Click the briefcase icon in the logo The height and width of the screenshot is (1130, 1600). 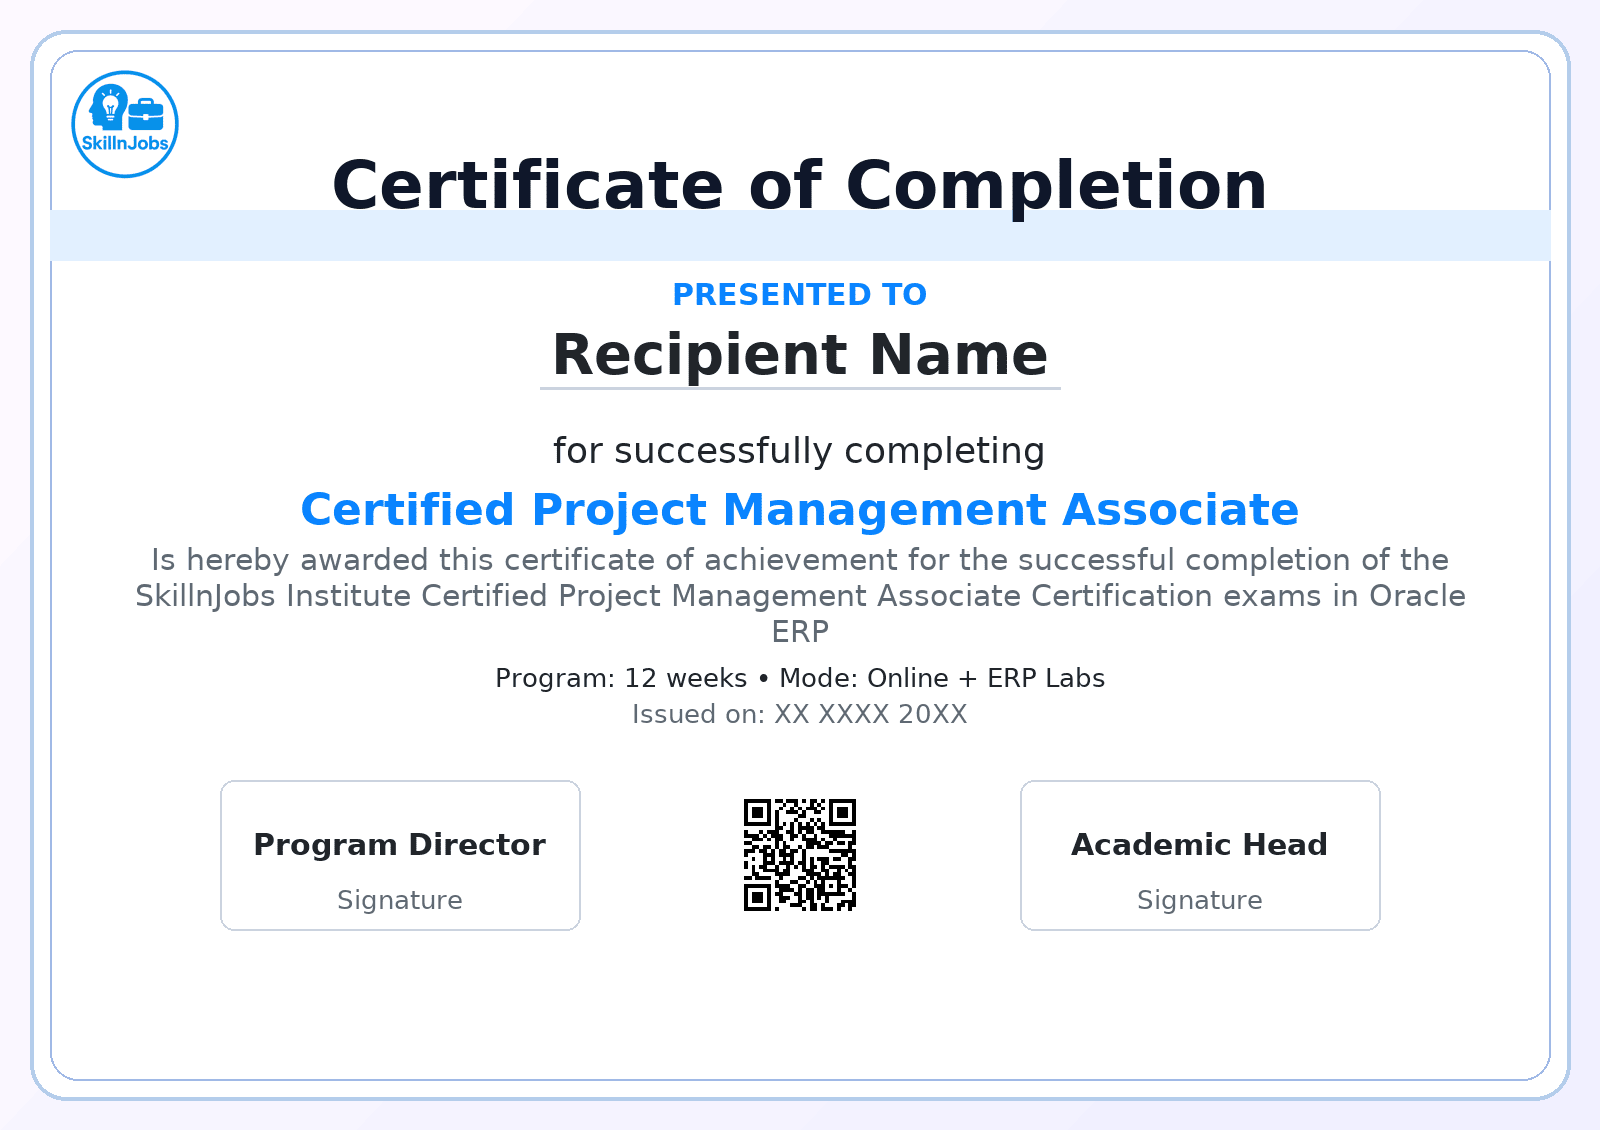point(146,114)
